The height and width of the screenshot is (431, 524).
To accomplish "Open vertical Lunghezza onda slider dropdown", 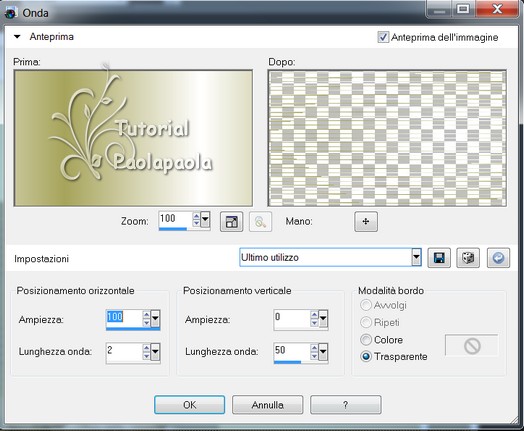I will (323, 351).
